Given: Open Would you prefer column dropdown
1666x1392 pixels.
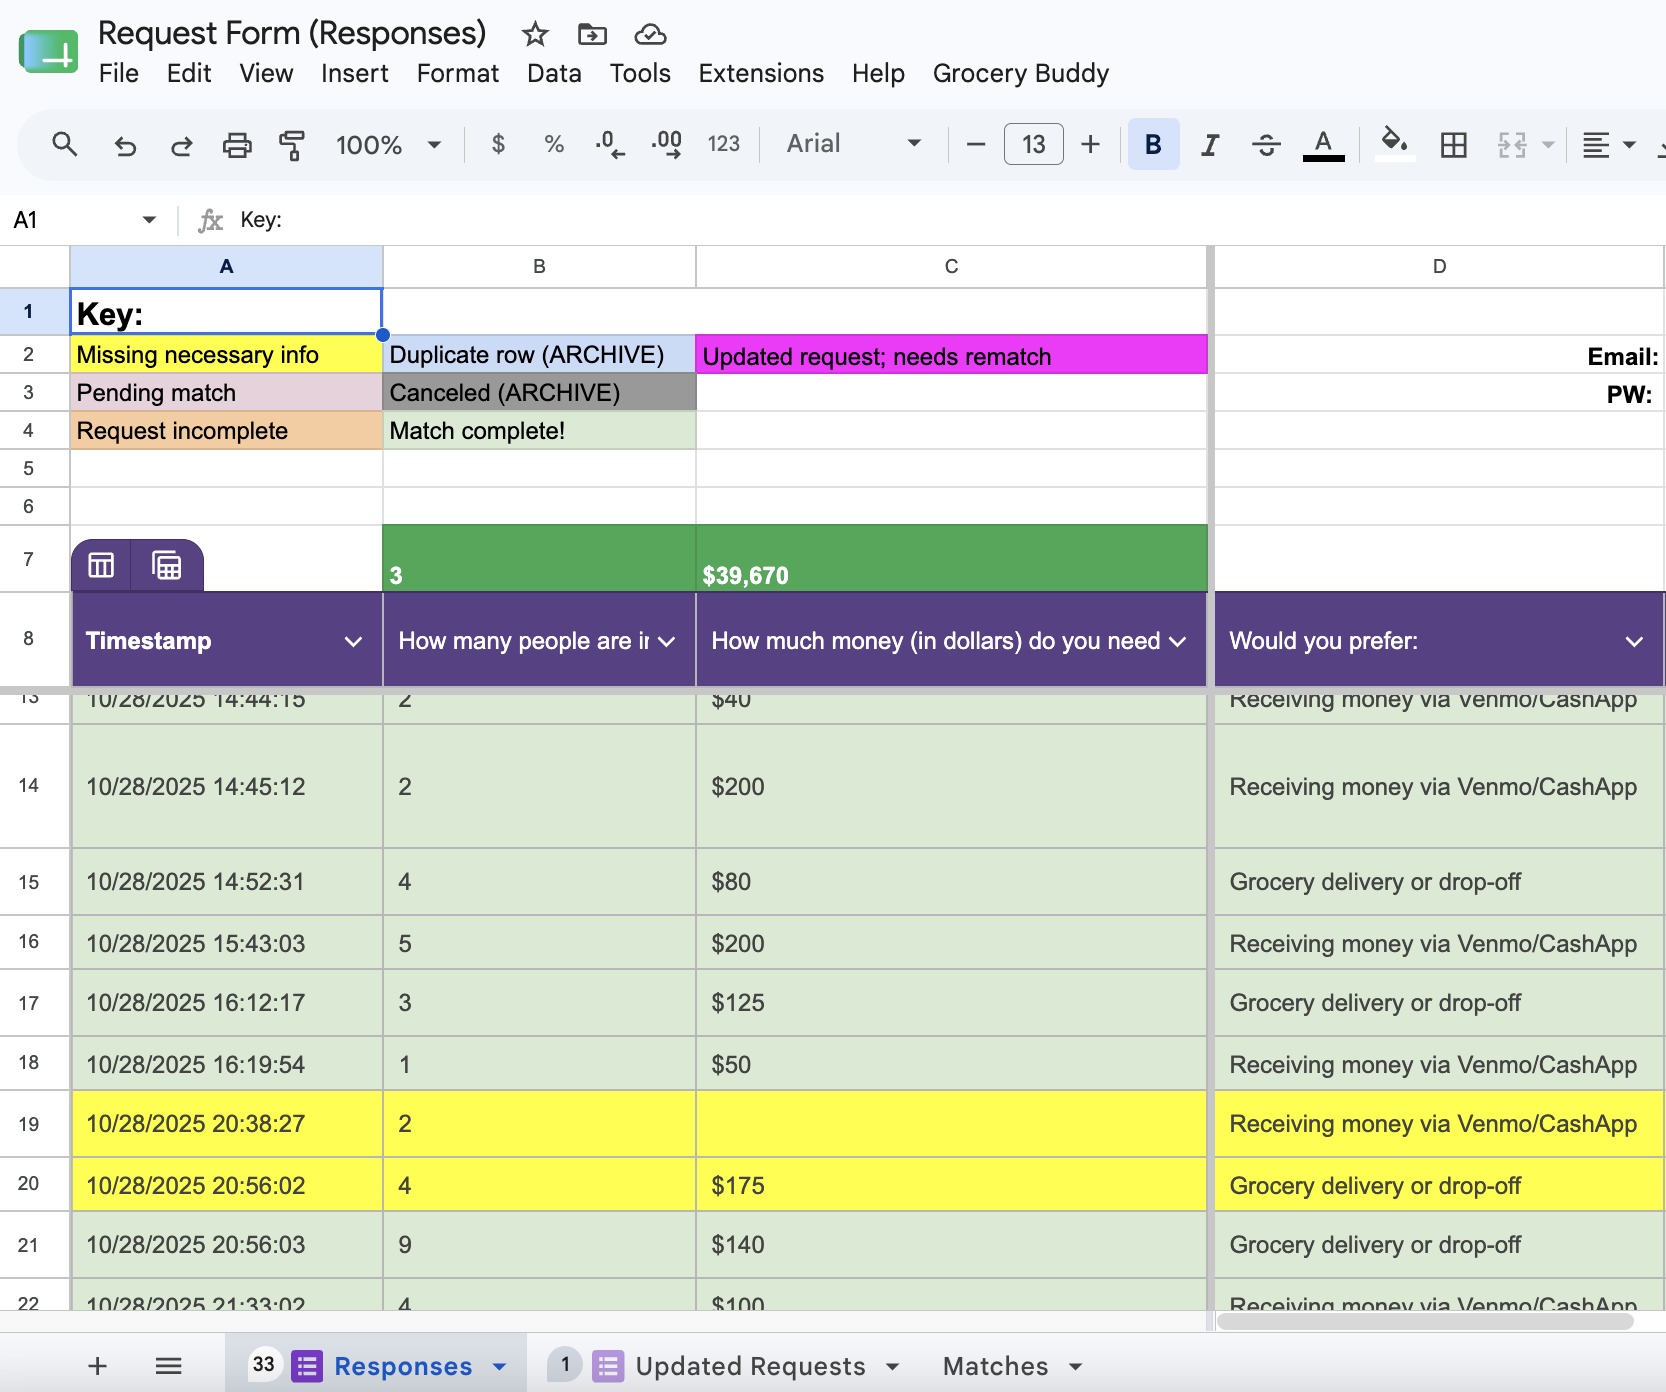Looking at the screenshot, I should tap(1634, 641).
